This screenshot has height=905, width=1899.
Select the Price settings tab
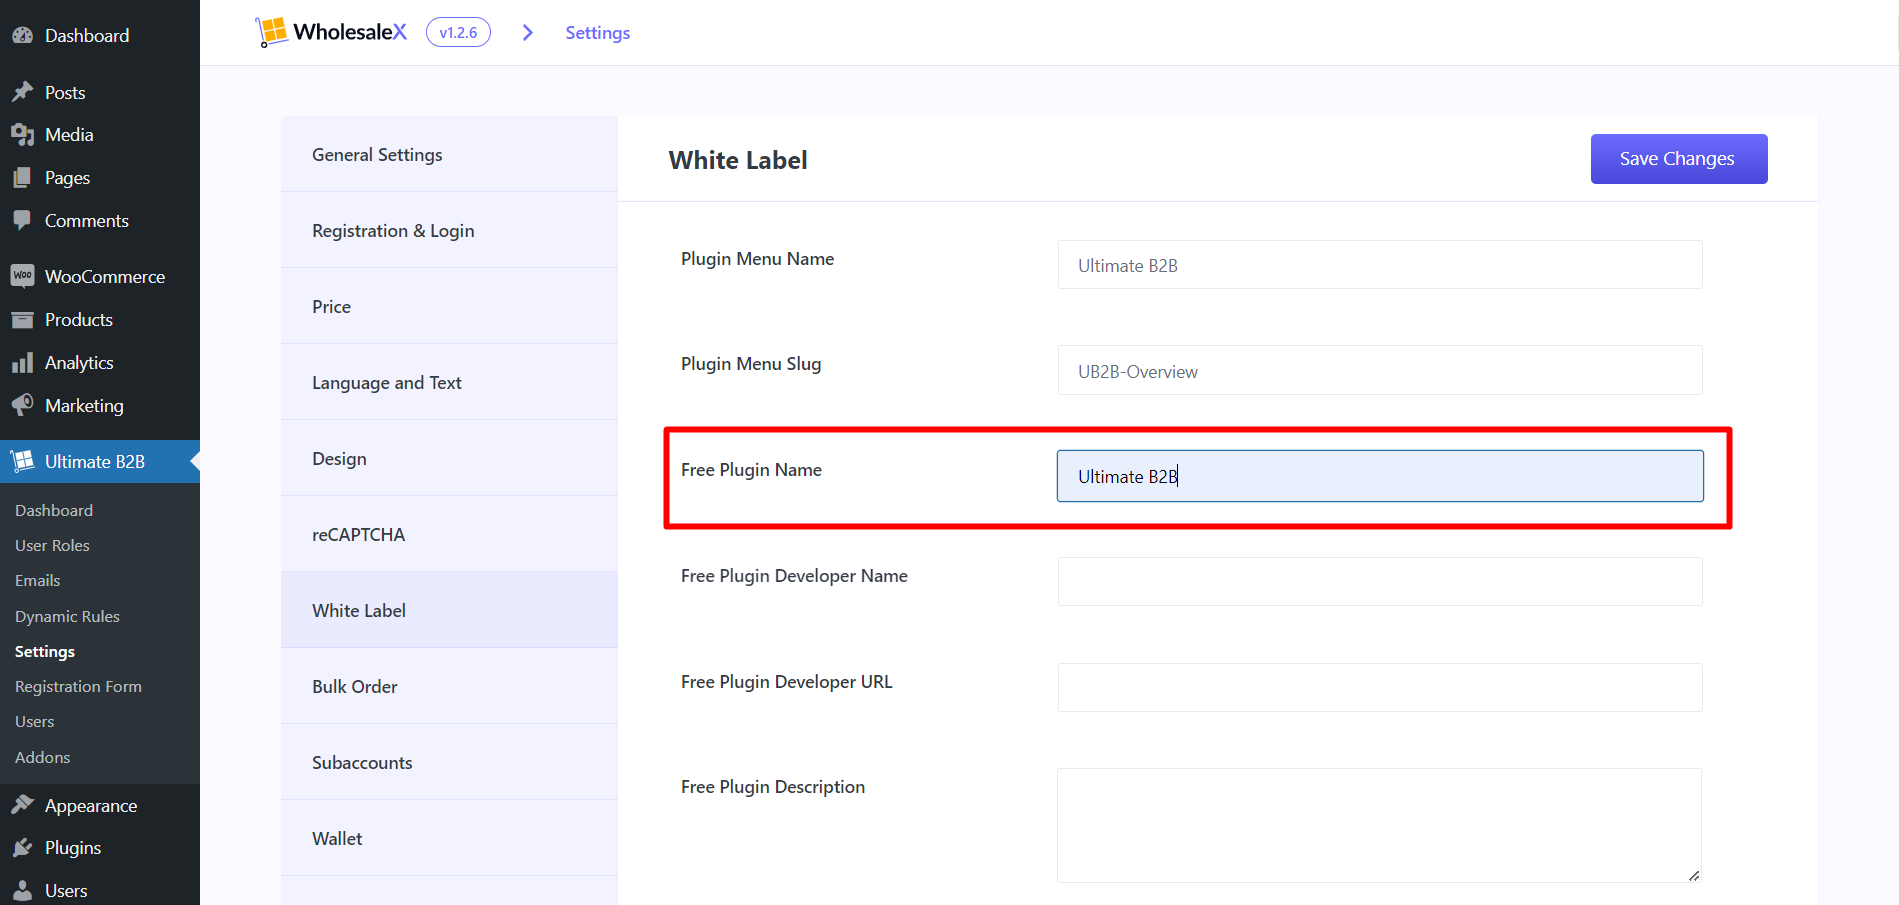[449, 306]
